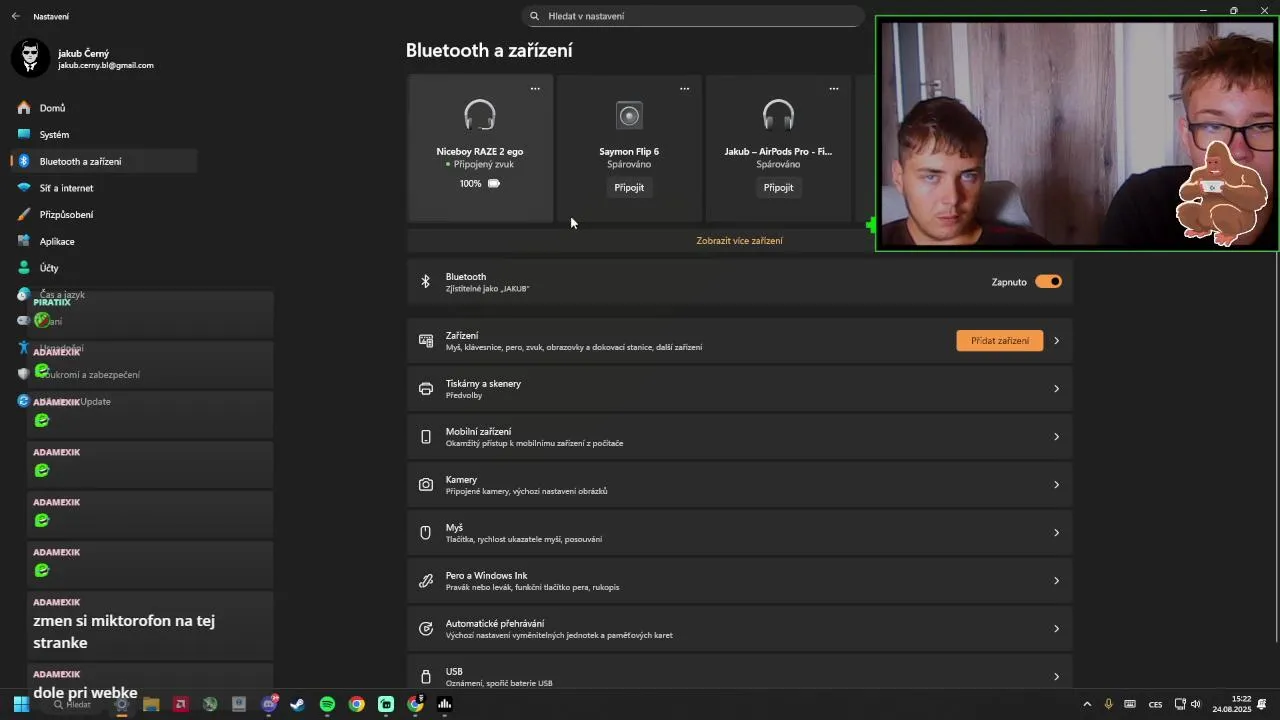The height and width of the screenshot is (720, 1280).
Task: Click the tray microphone icon
Action: (x=1108, y=705)
